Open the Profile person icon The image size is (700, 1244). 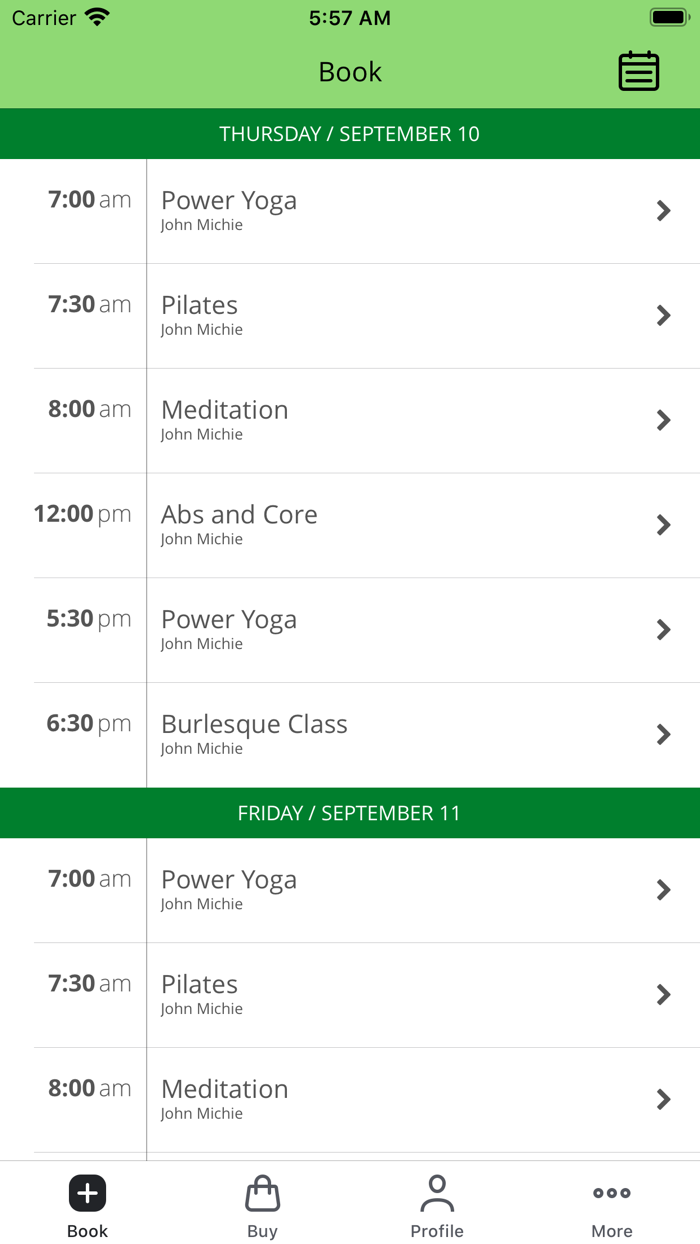(437, 1193)
